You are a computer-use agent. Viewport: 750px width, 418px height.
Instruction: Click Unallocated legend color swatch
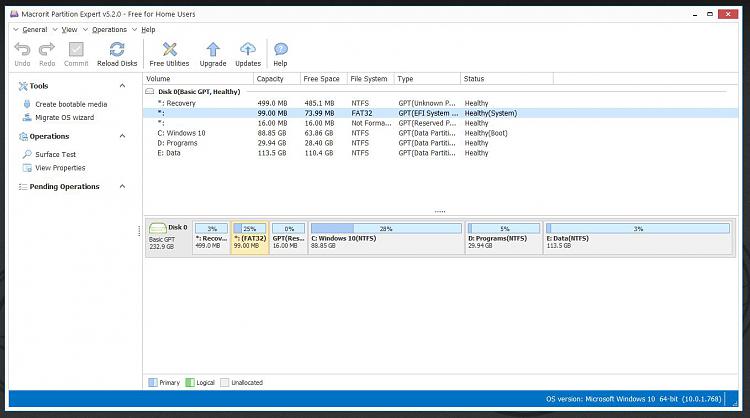pos(224,383)
